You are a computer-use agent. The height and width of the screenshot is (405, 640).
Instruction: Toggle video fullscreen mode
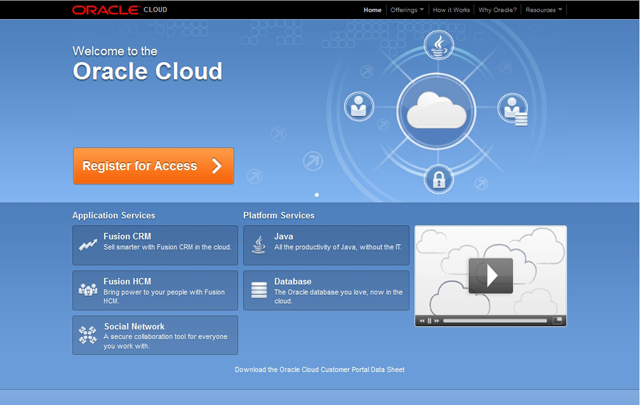pyautogui.click(x=558, y=320)
